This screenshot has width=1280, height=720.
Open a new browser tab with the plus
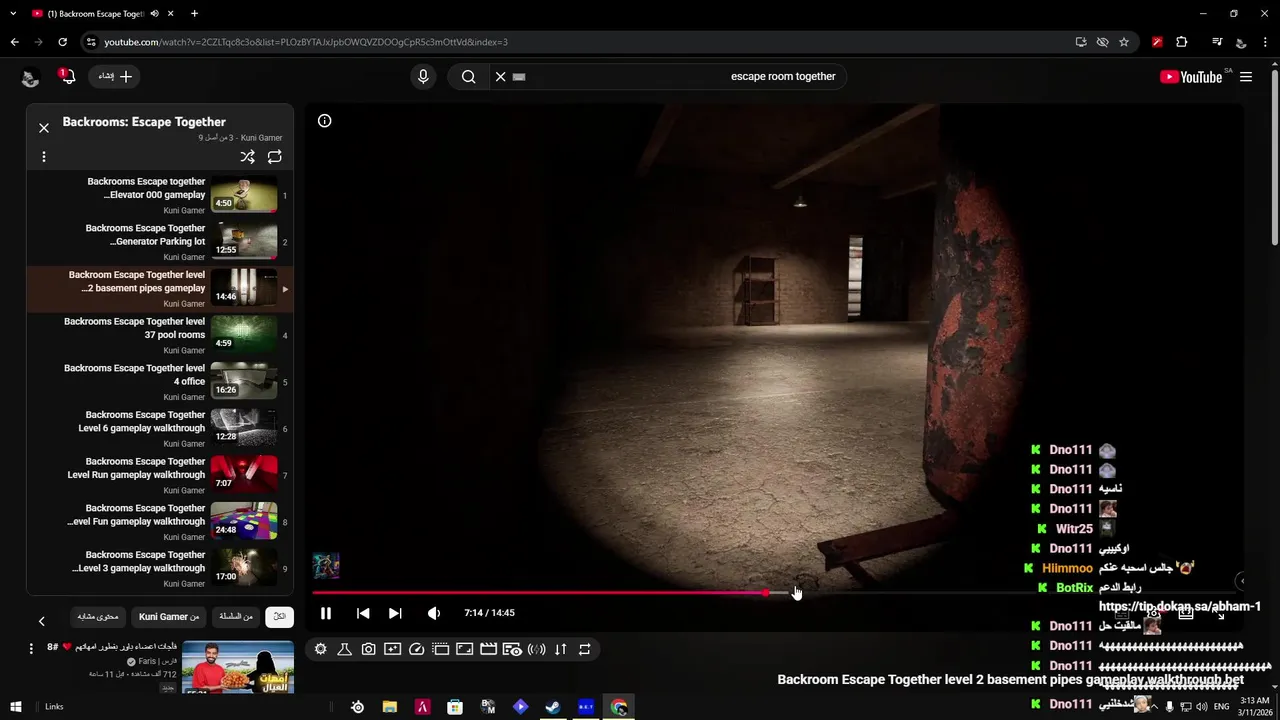coord(194,14)
